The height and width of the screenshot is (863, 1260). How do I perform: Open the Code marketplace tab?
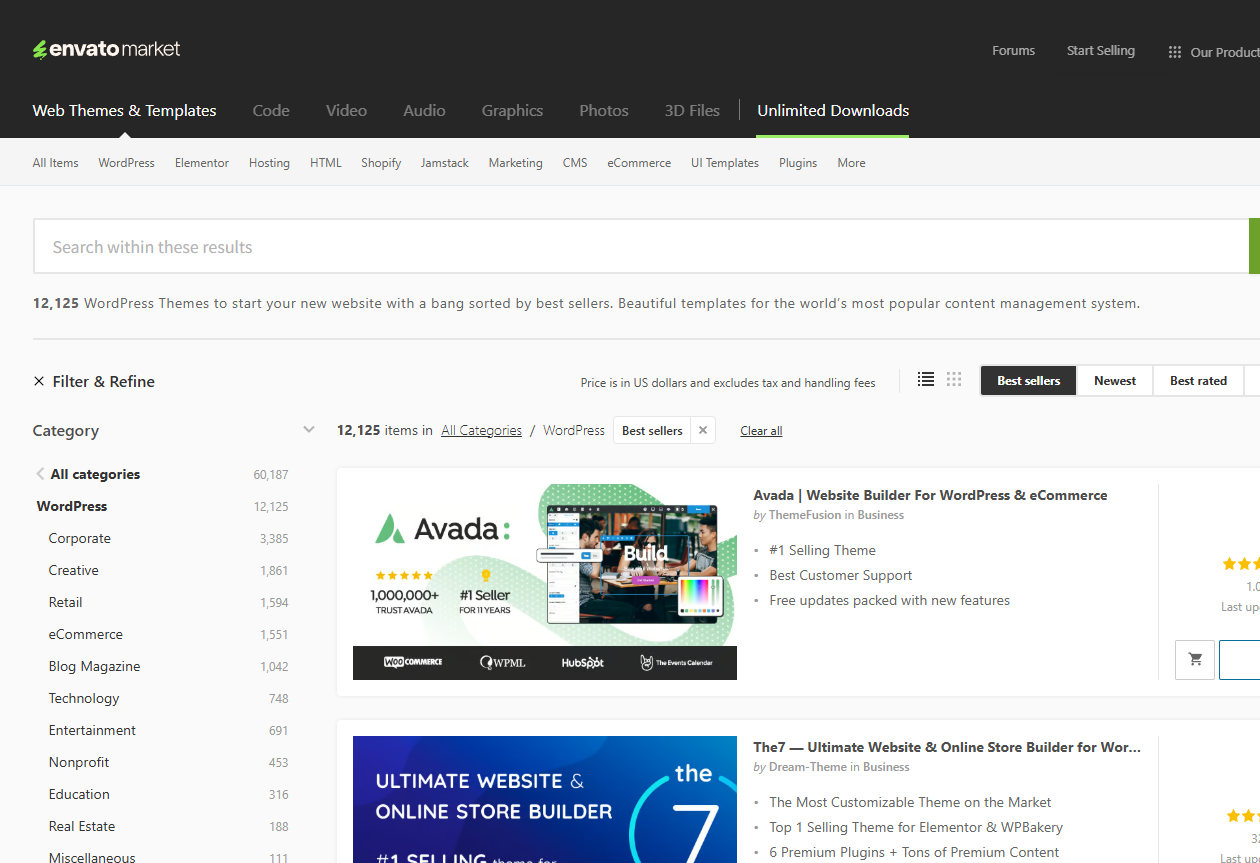[x=271, y=111]
